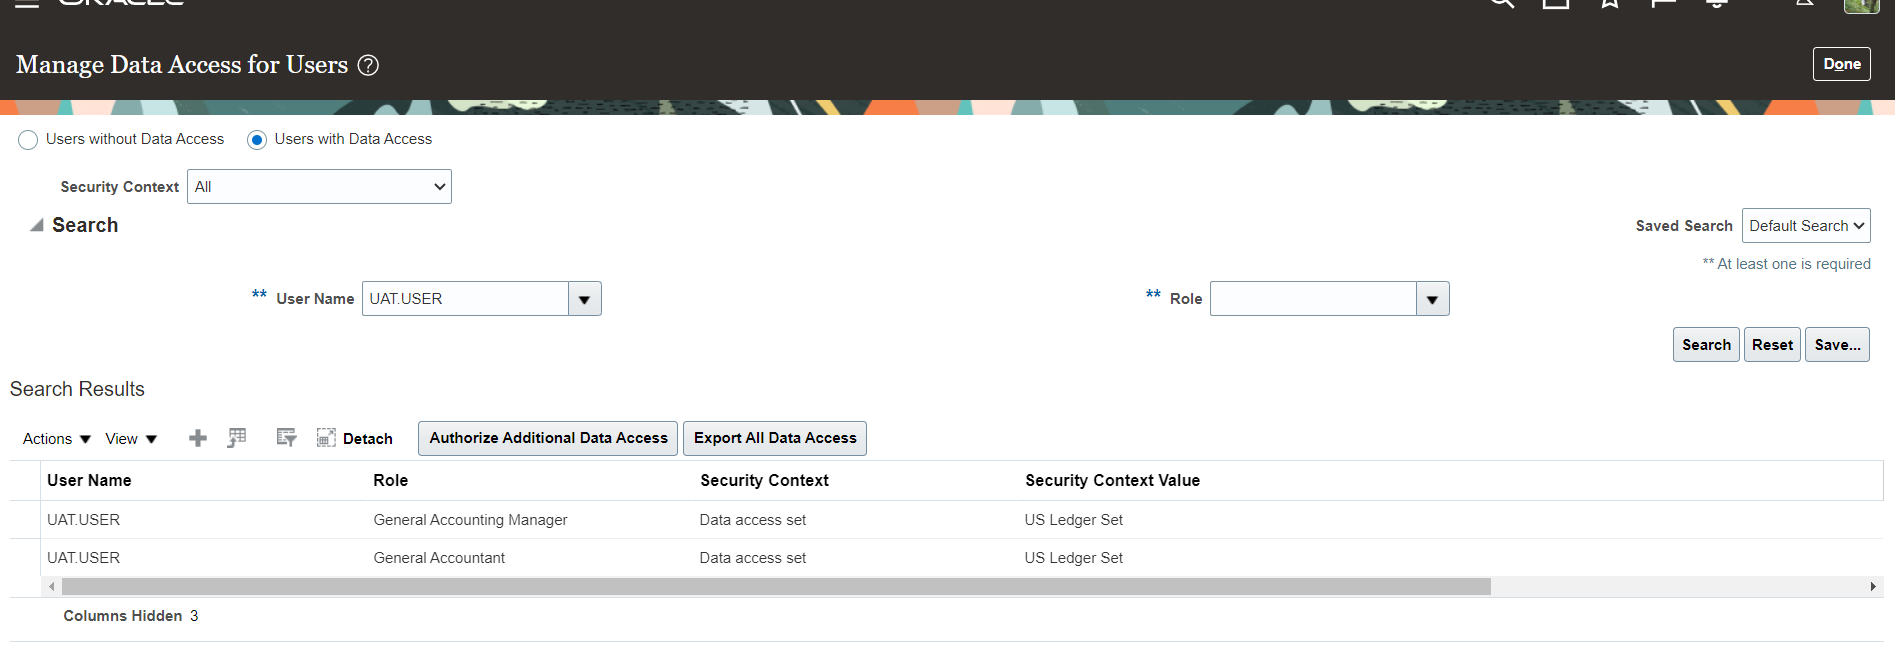This screenshot has width=1895, height=670.
Task: Collapse the Search section triangle
Action: 37,225
